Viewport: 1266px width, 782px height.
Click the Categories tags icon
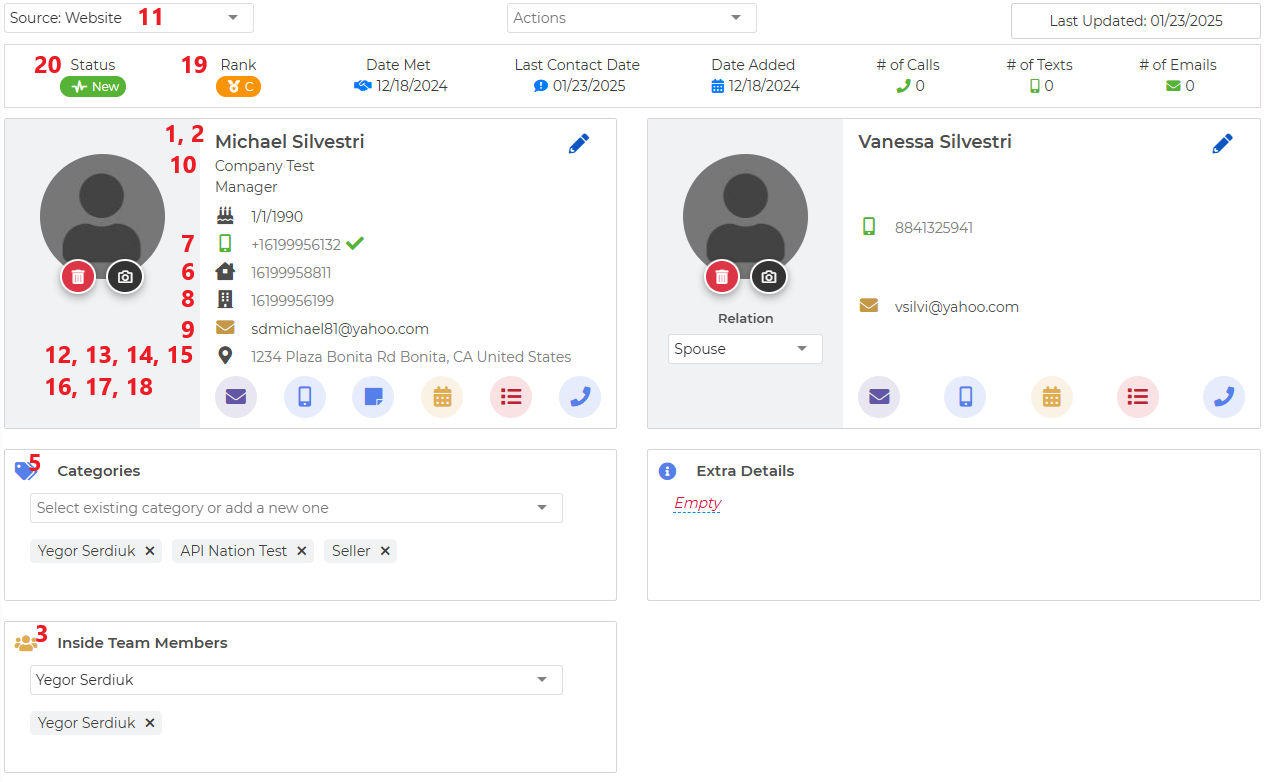click(26, 471)
